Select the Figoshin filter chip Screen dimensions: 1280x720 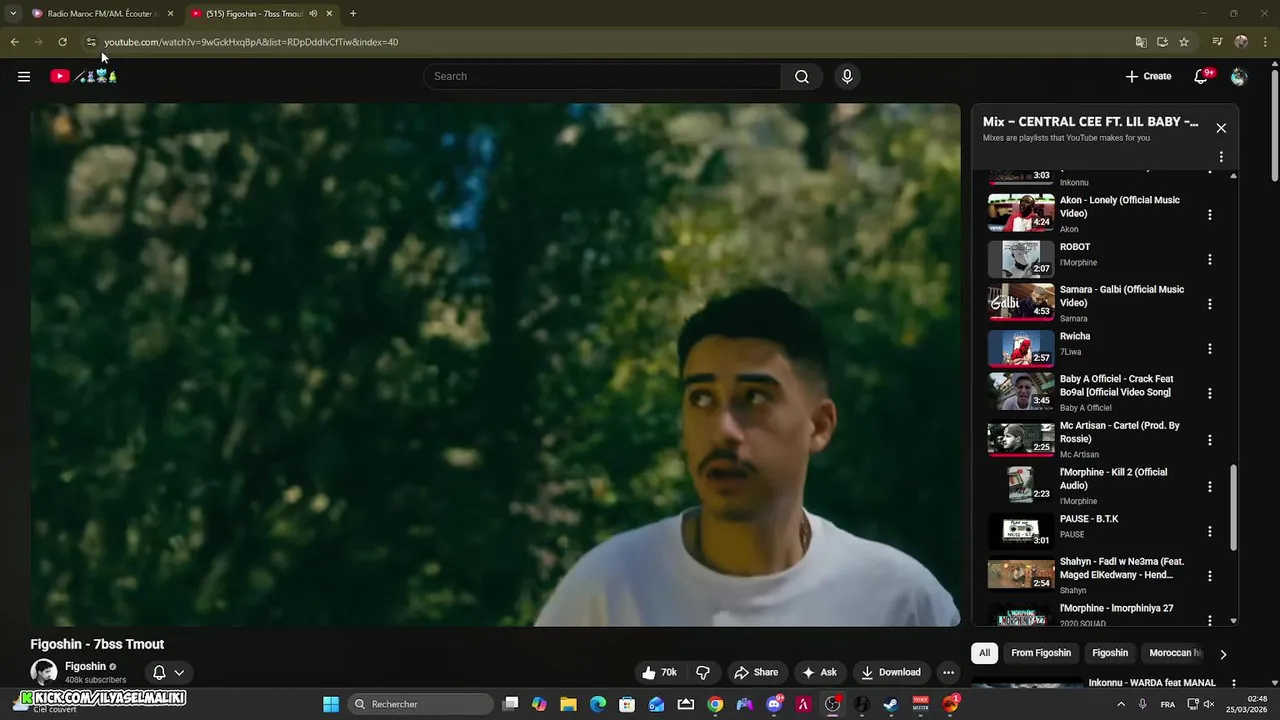click(1110, 653)
